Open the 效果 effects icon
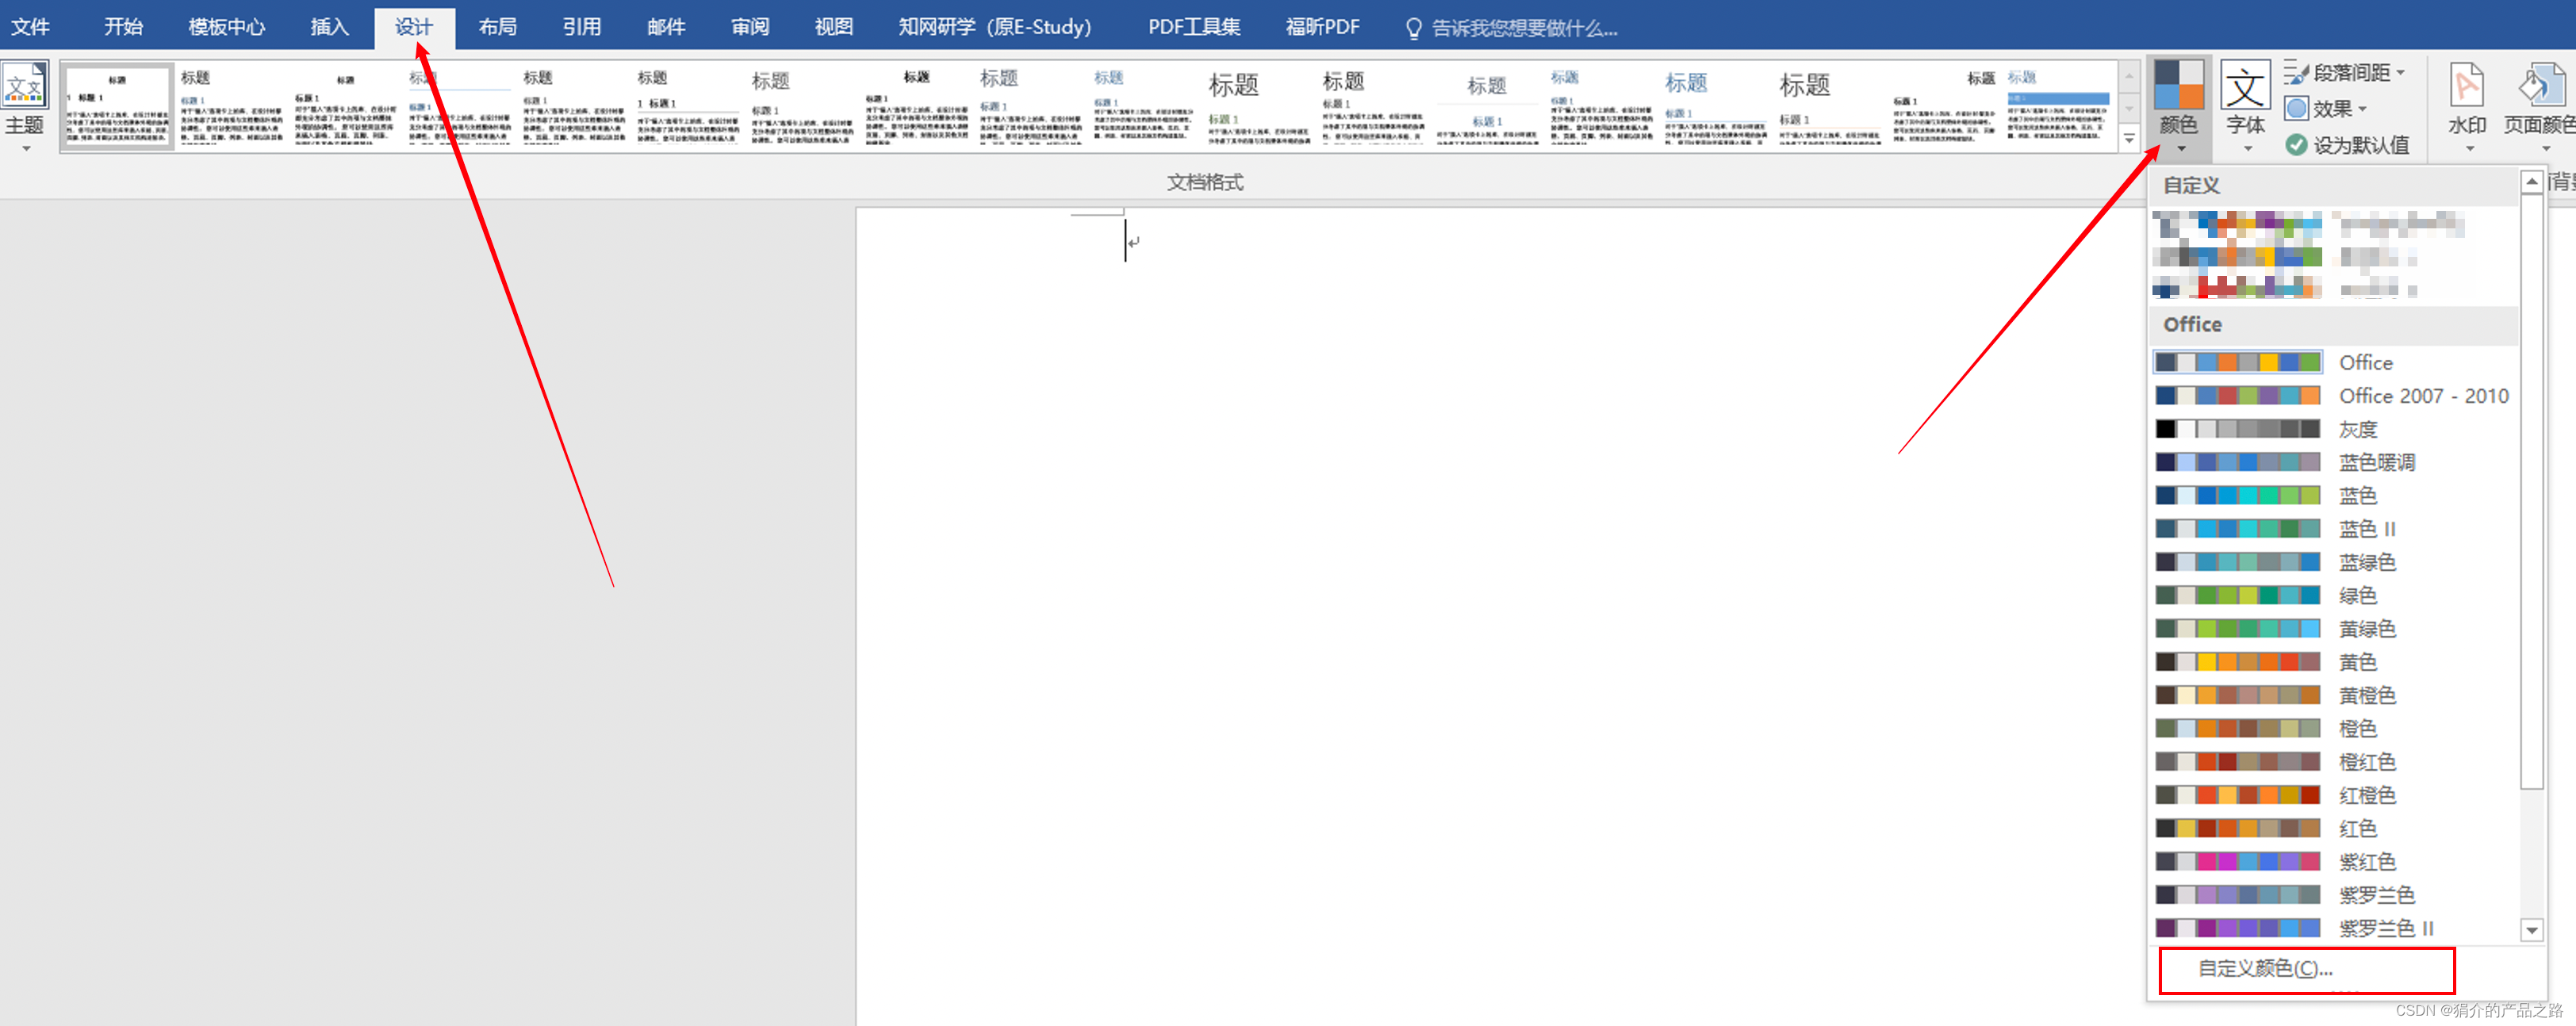2576x1026 pixels. [x=2297, y=108]
